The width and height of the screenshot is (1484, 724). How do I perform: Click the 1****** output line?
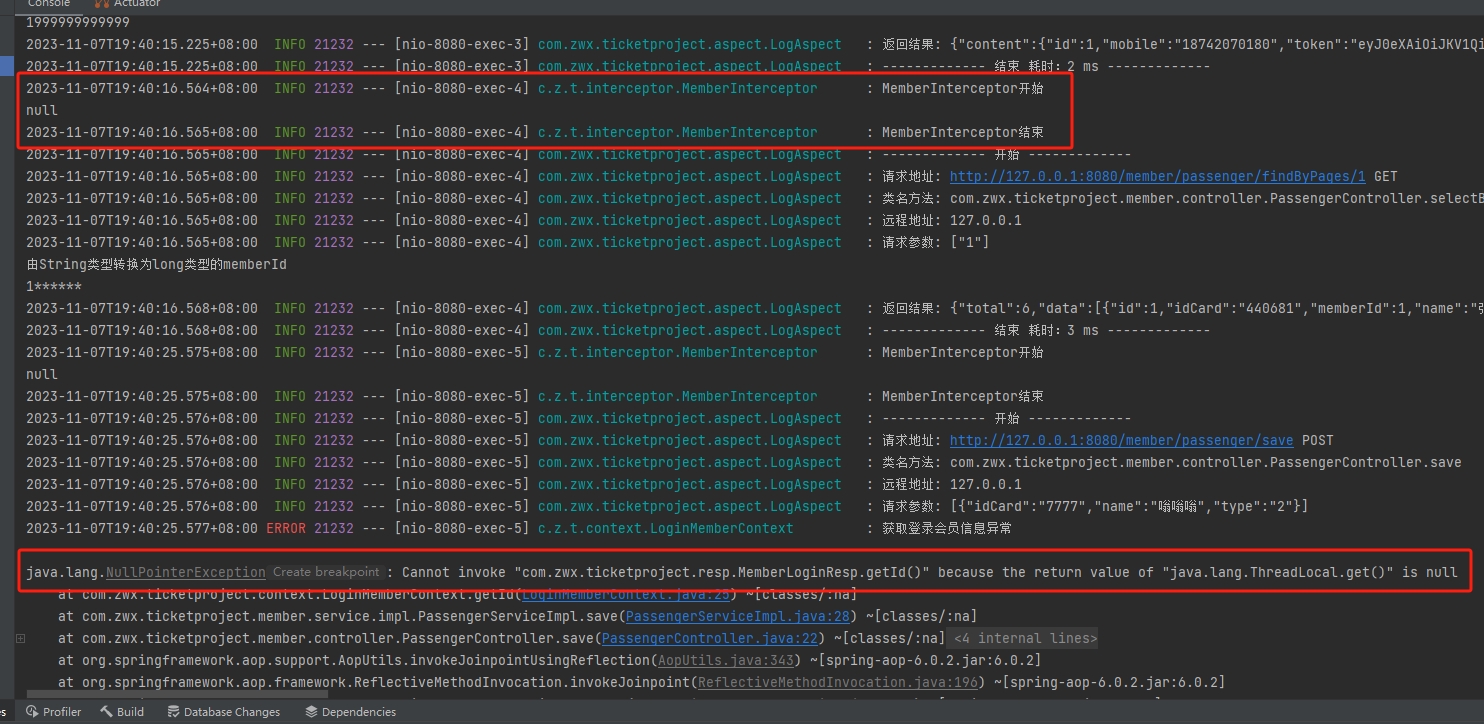pos(54,286)
